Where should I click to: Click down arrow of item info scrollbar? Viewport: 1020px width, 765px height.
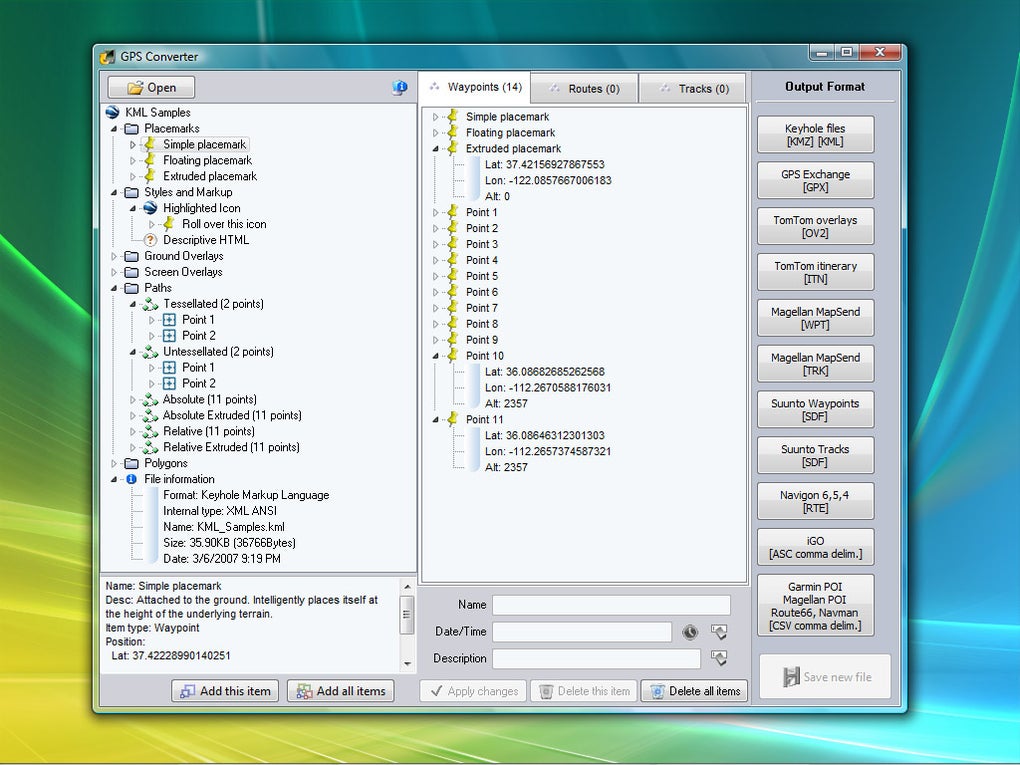pos(407,664)
